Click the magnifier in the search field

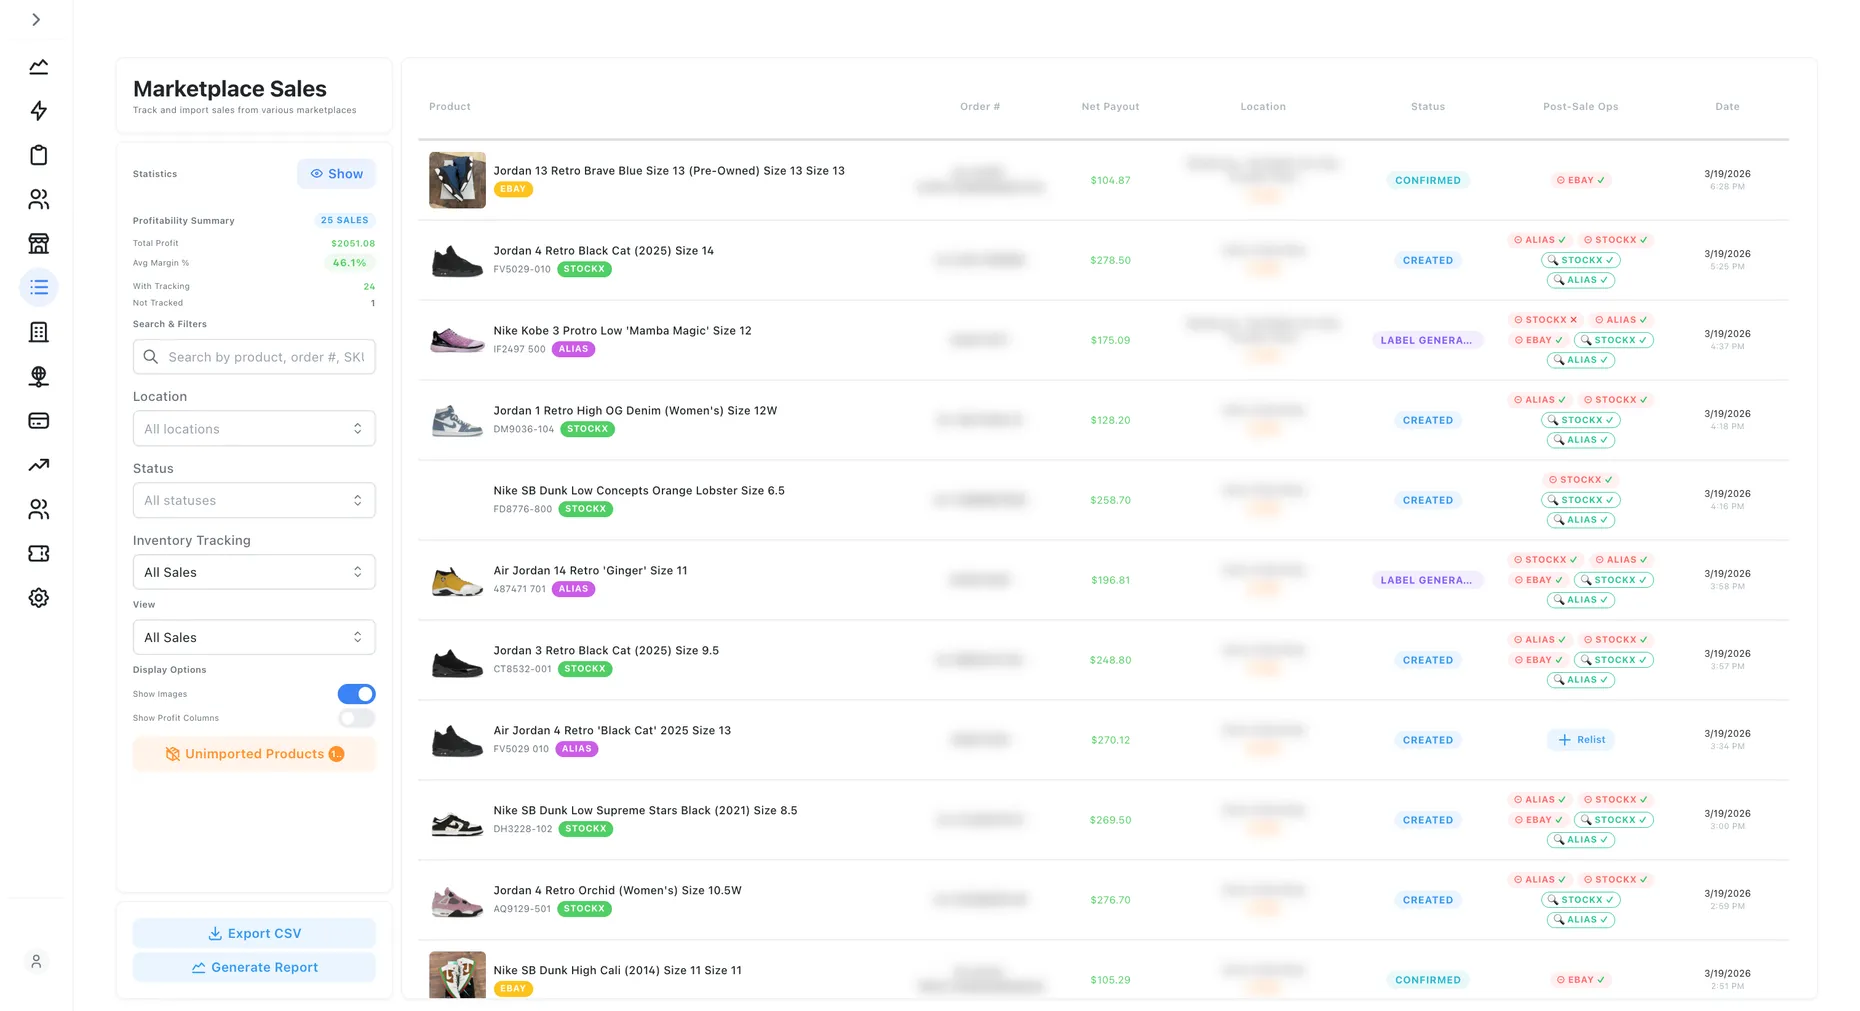(x=151, y=357)
